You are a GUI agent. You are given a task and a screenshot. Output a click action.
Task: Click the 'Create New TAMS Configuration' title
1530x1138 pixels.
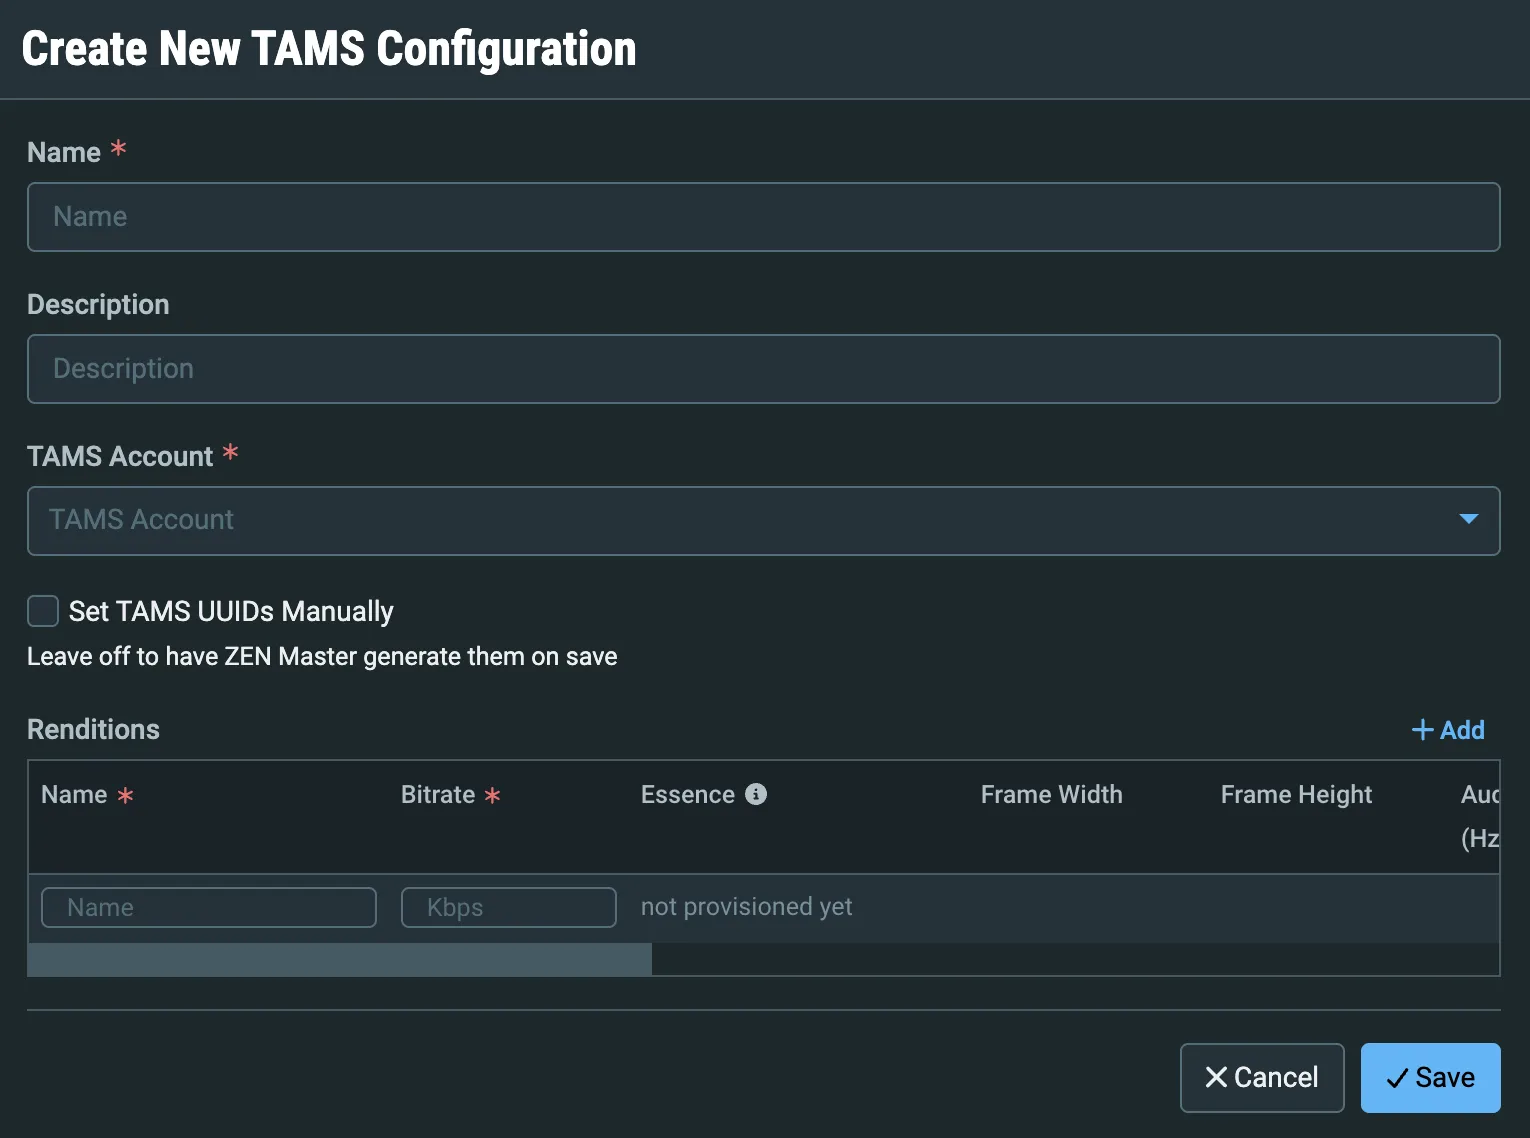(329, 49)
